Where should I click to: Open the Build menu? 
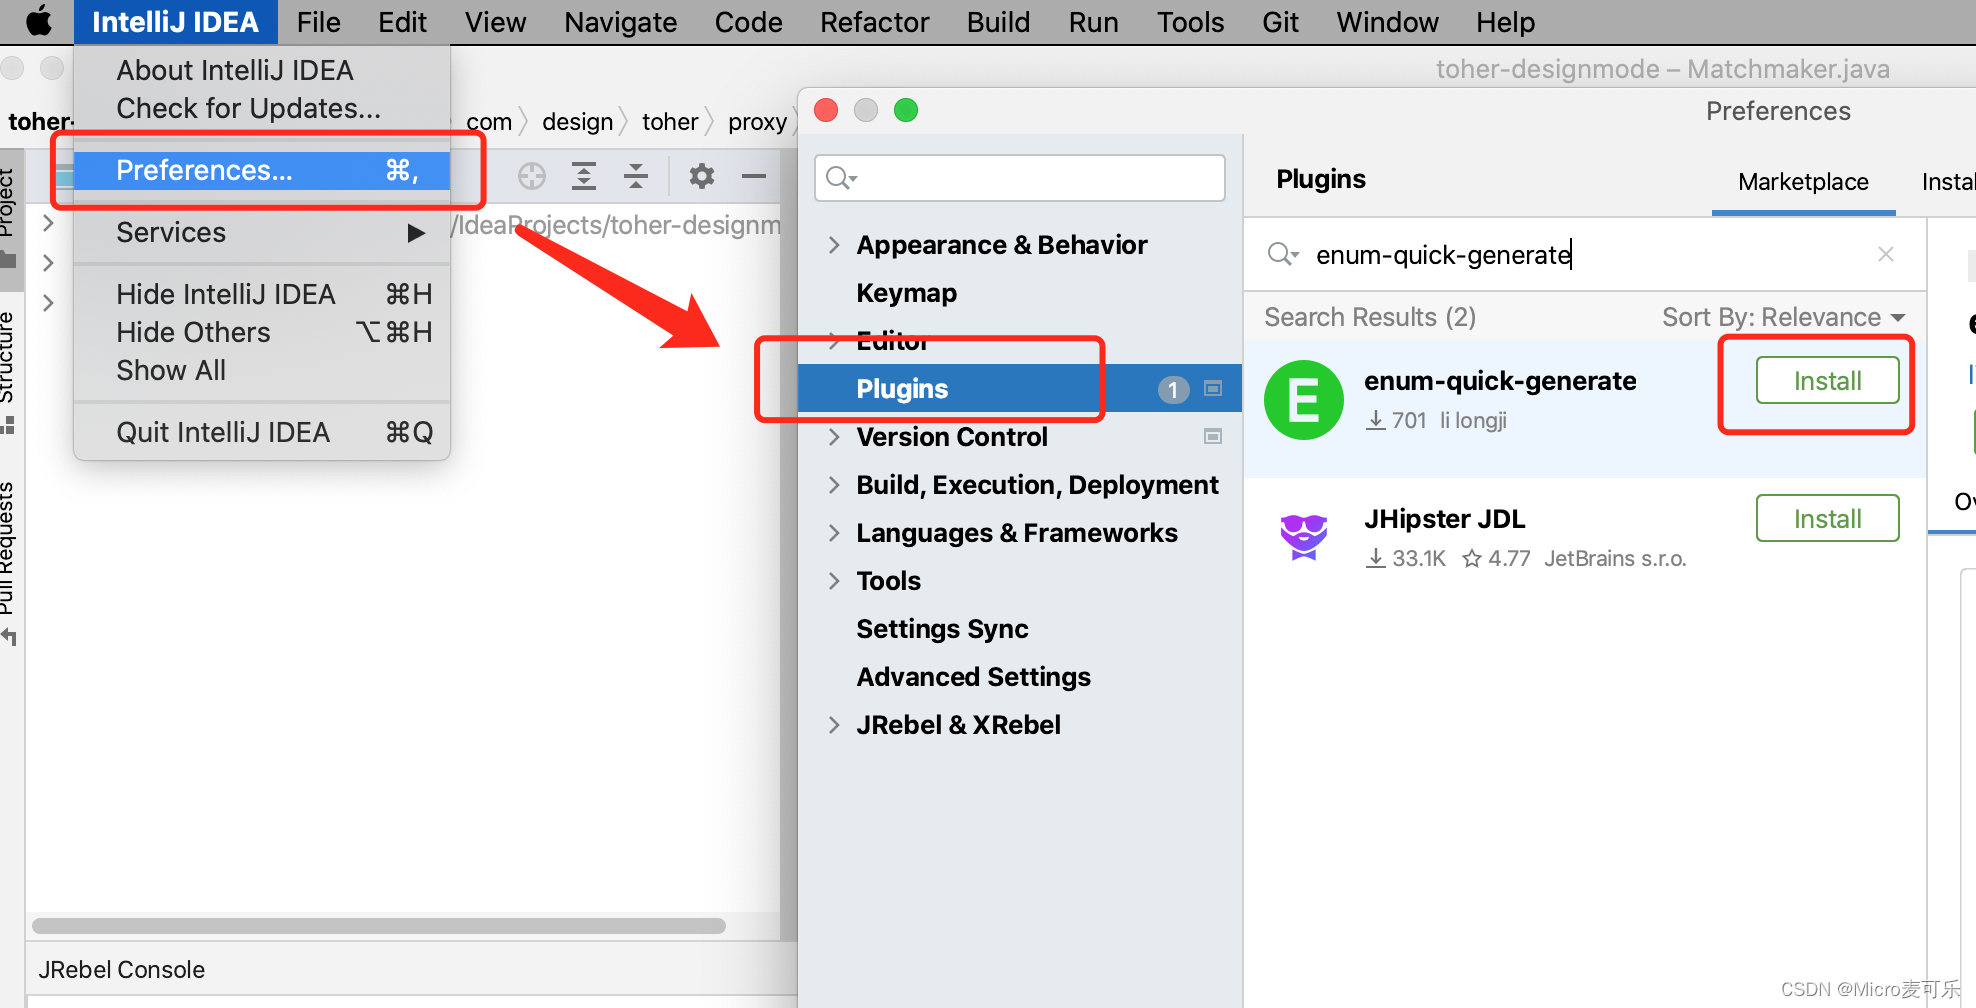point(998,22)
